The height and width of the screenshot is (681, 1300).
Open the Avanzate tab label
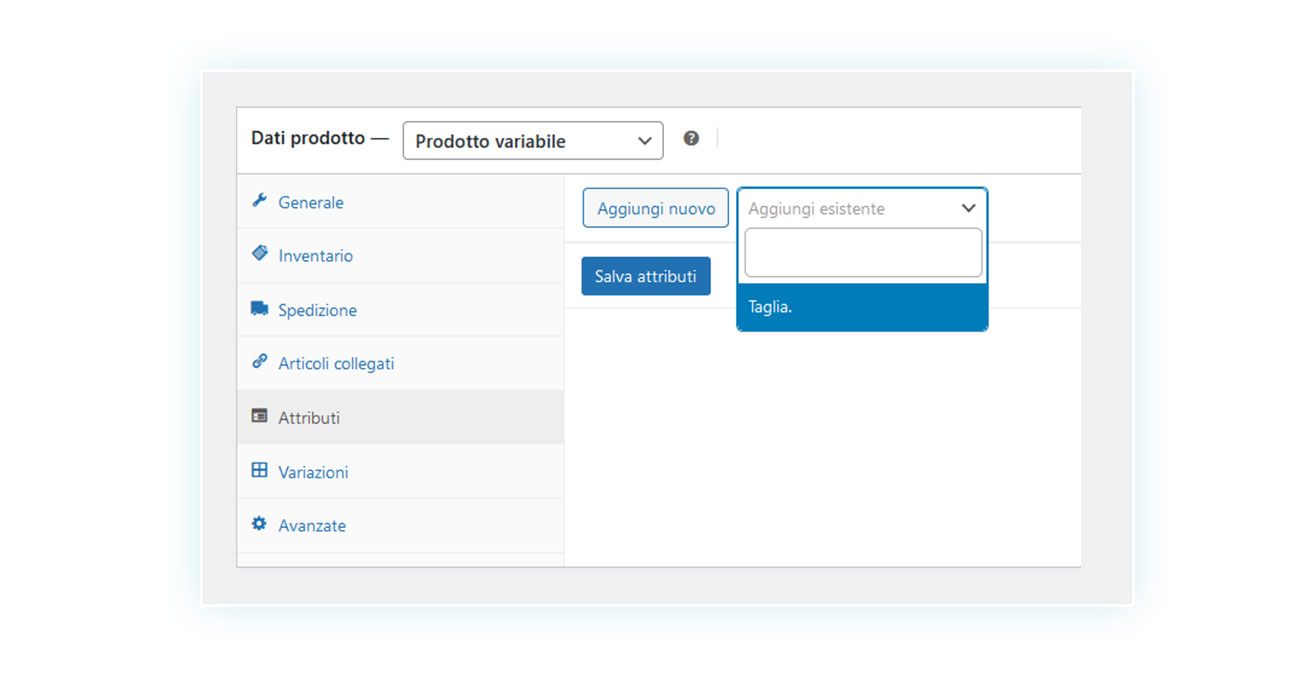tap(312, 526)
